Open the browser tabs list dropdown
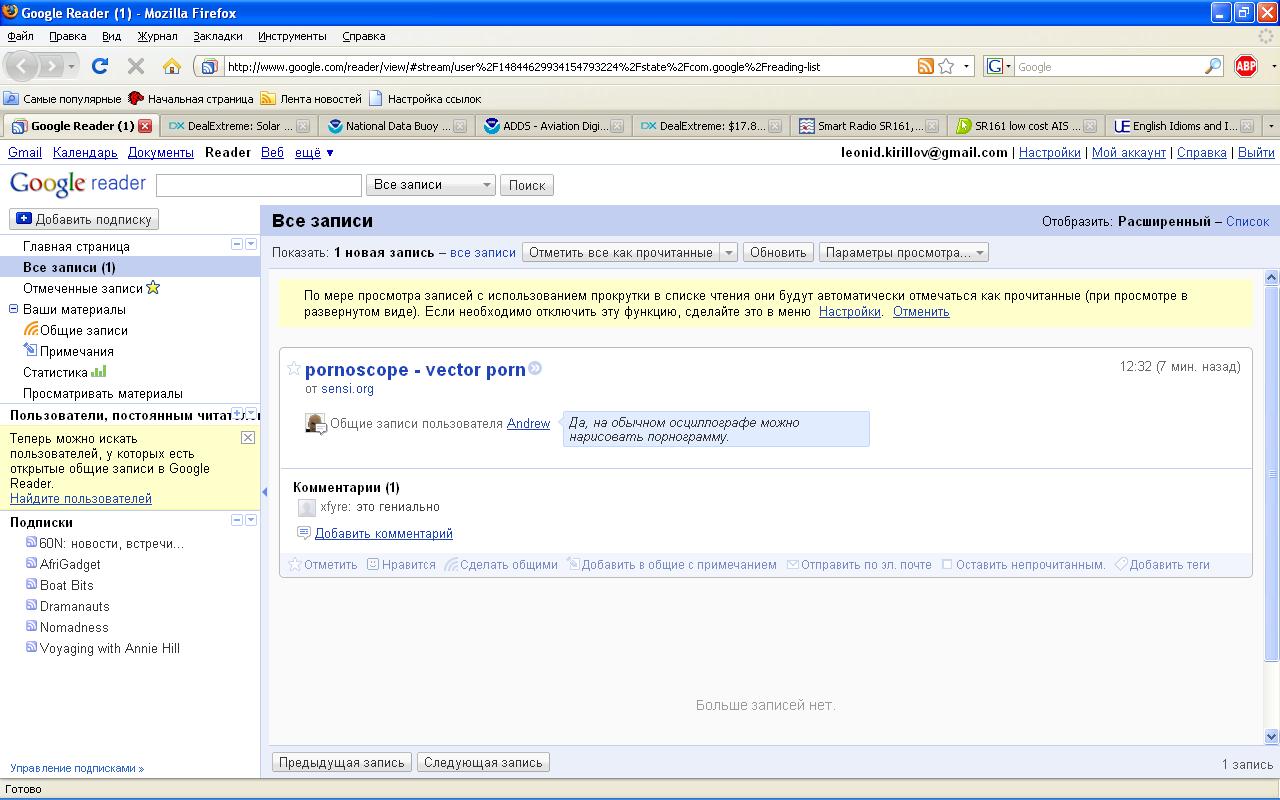The width and height of the screenshot is (1280, 800). pos(1271,126)
